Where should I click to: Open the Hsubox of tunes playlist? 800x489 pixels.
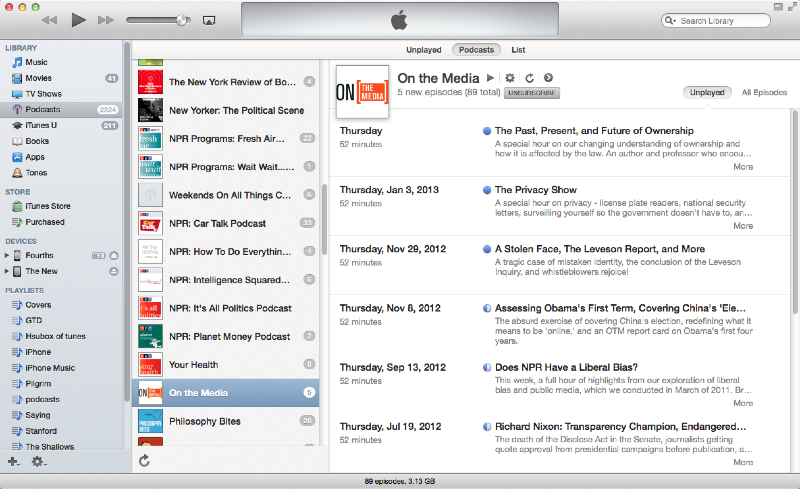pyautogui.click(x=55, y=336)
